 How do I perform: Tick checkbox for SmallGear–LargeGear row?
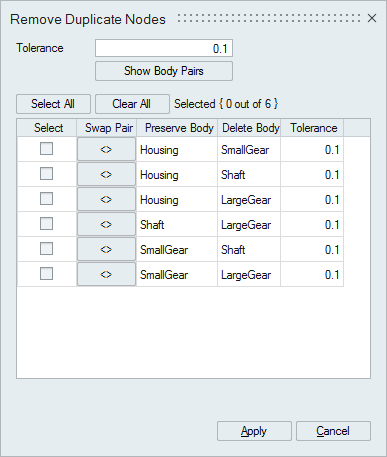click(x=46, y=274)
